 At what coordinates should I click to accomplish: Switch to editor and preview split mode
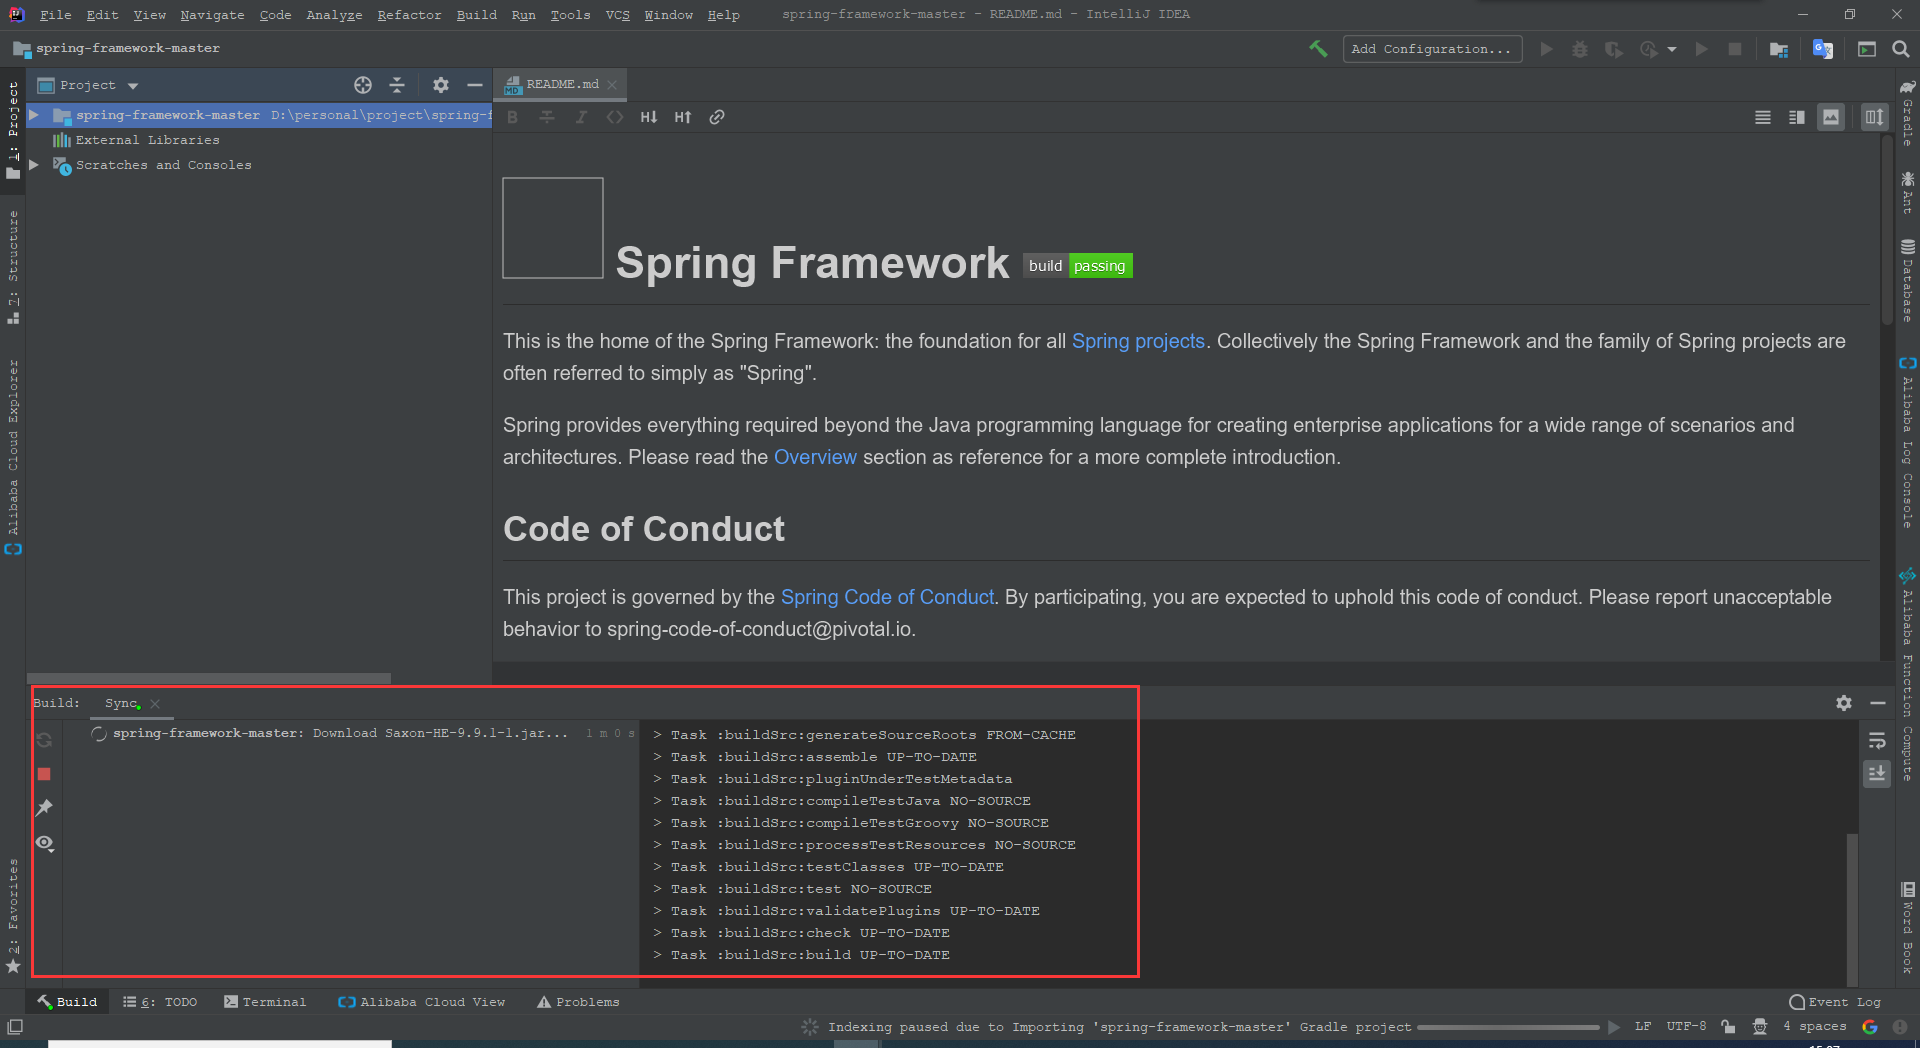(x=1797, y=117)
